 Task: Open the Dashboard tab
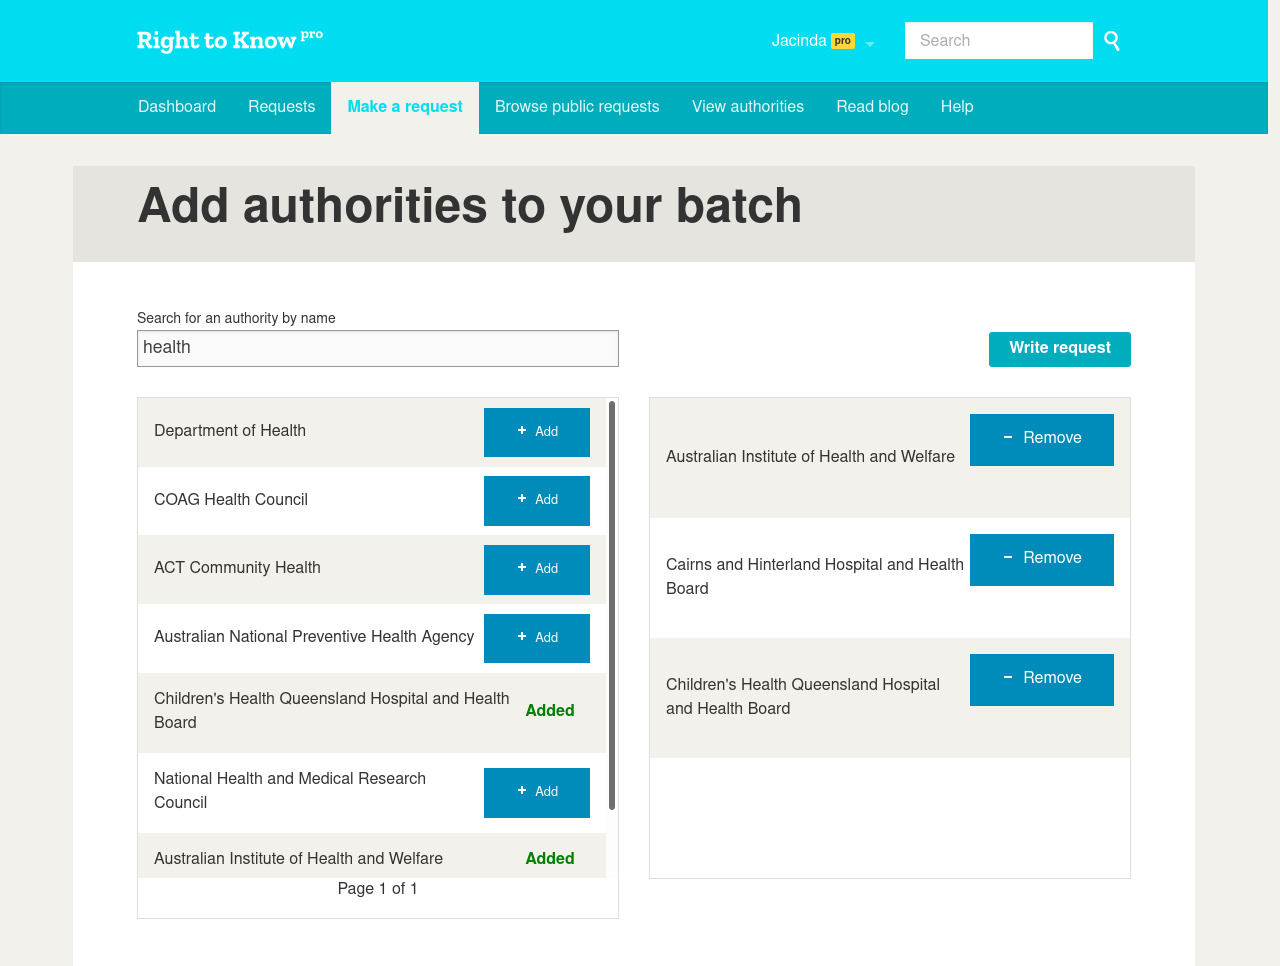pyautogui.click(x=177, y=107)
